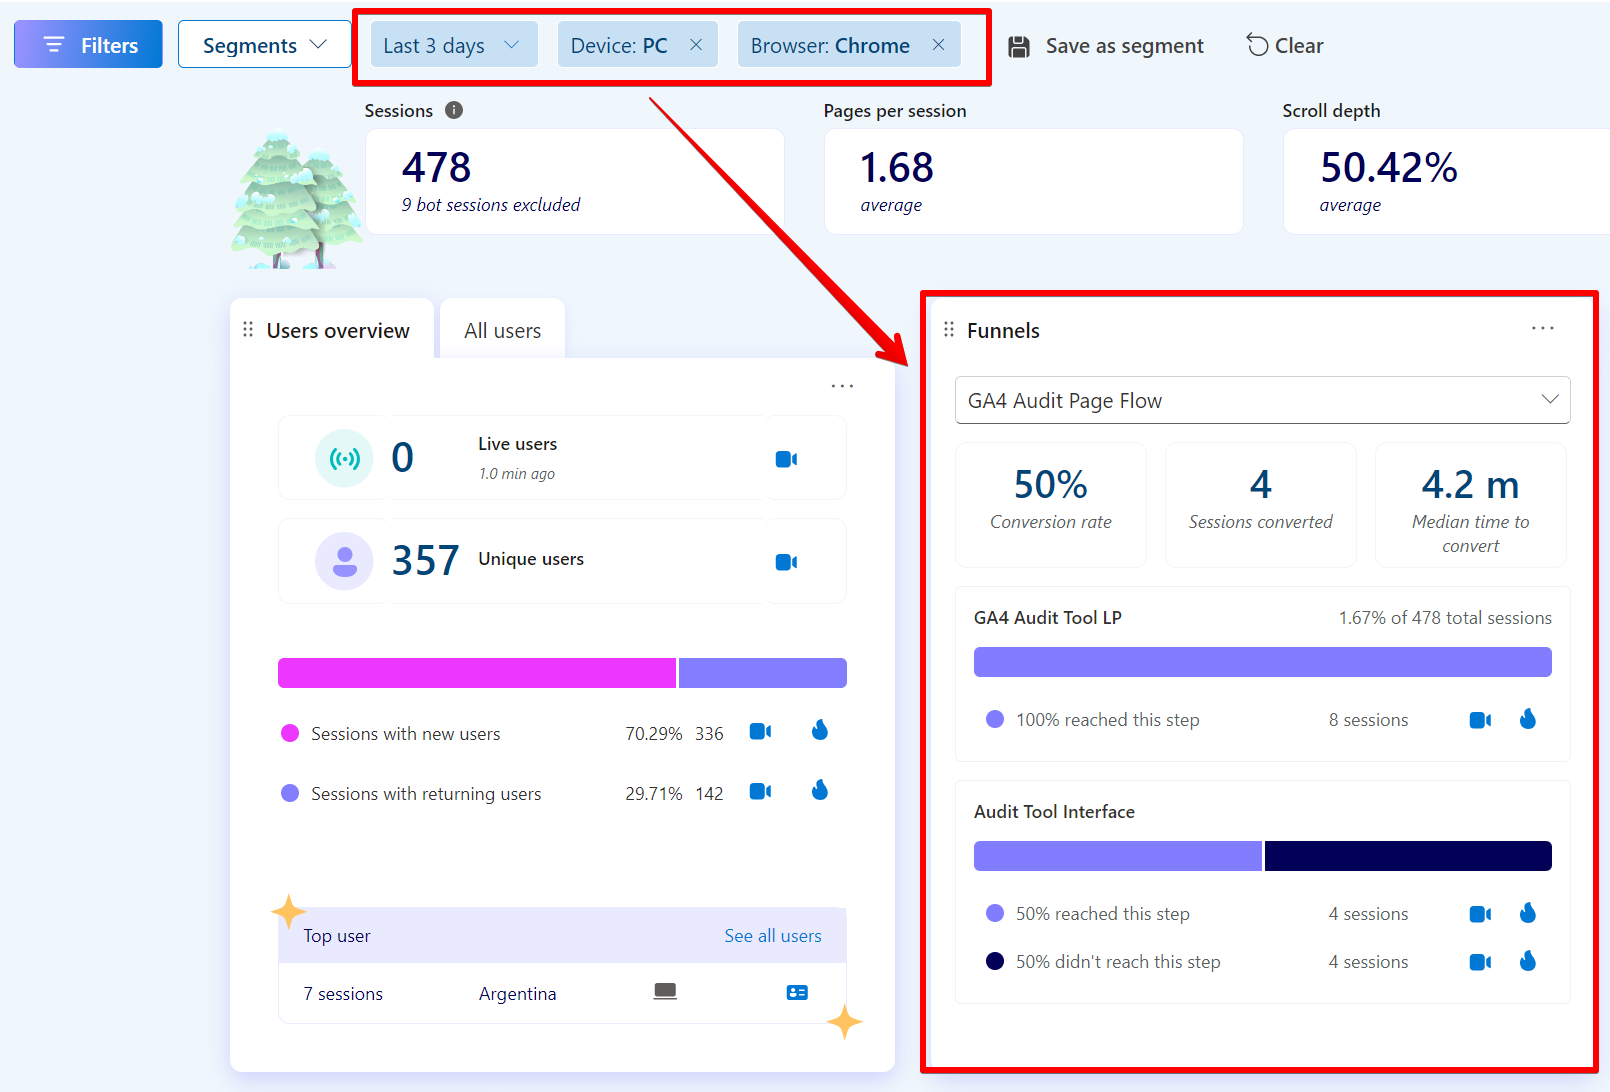Screen dimensions: 1610x1092
Task: Open recordings for Unique users
Action: [x=786, y=561]
